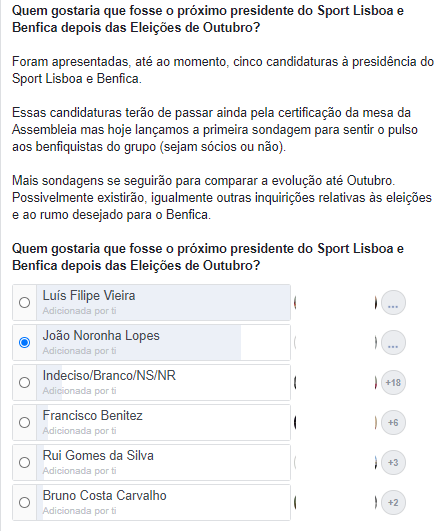This screenshot has width=445, height=531.
Task: Choose Indeciso/Branco/NS/NR radio option
Action: (x=24, y=382)
